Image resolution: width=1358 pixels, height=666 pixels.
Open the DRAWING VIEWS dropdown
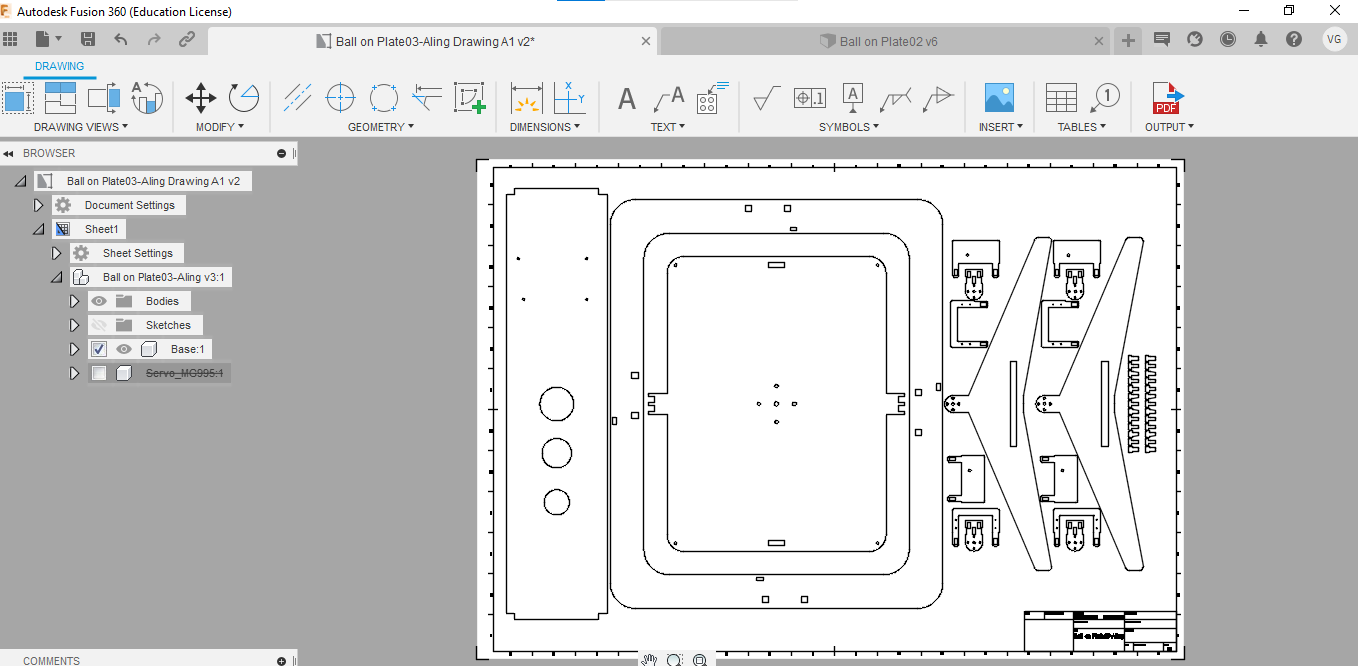pyautogui.click(x=81, y=127)
